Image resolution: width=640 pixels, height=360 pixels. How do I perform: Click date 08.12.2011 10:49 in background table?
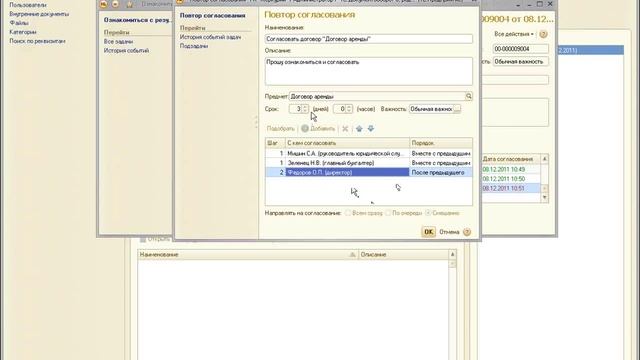pos(504,169)
